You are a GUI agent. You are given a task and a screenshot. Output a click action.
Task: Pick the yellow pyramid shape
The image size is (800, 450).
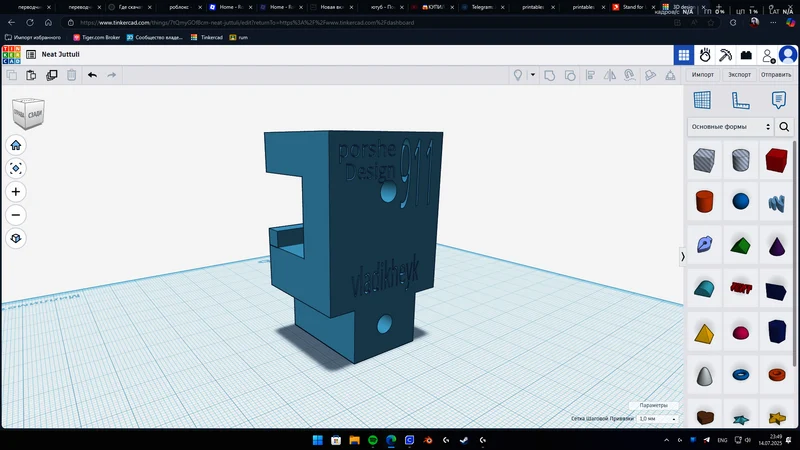click(704, 334)
